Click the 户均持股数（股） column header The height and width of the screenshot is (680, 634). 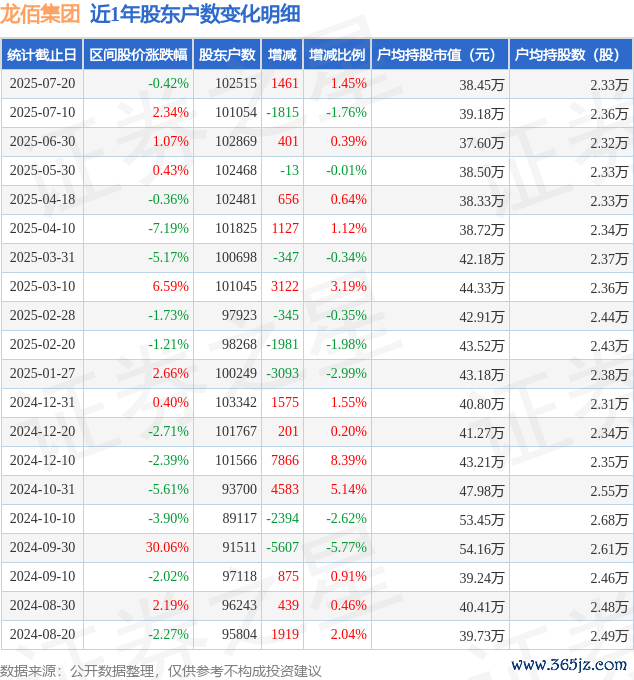point(570,55)
